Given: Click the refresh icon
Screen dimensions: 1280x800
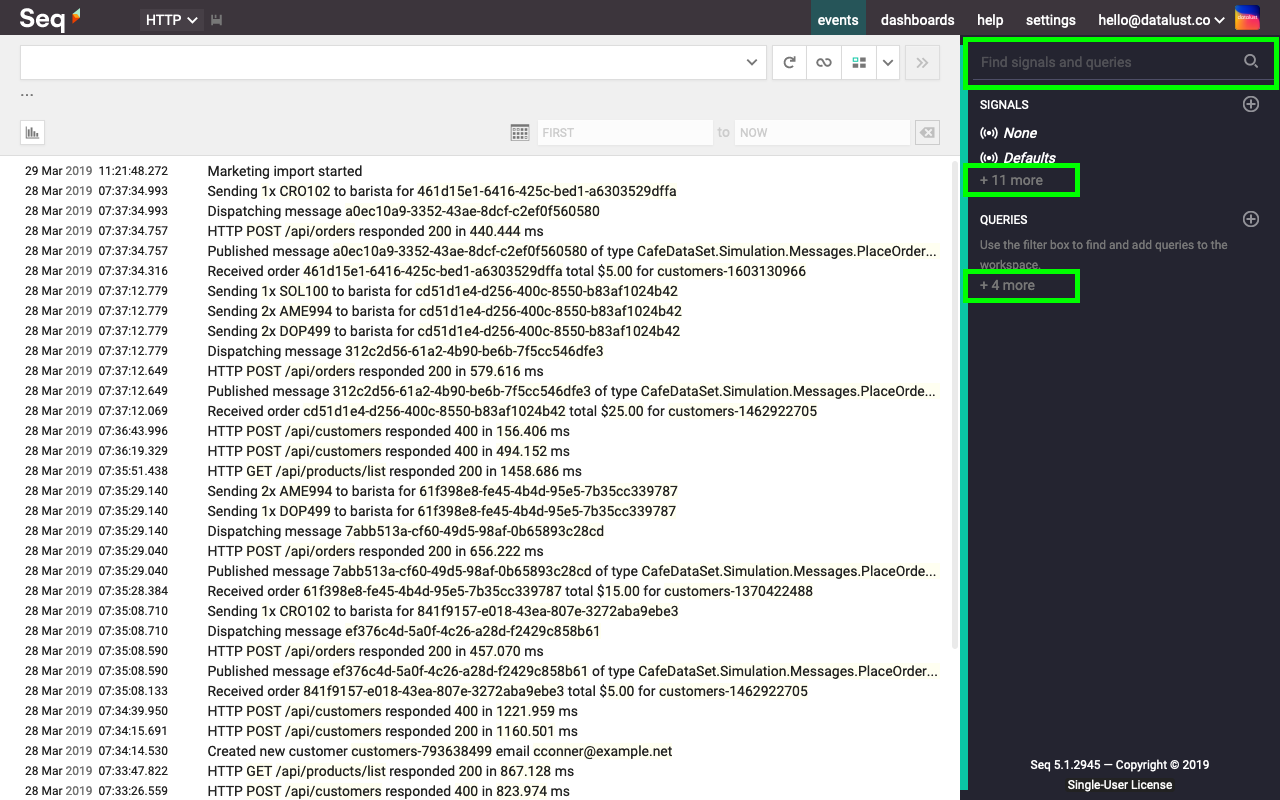Looking at the screenshot, I should coord(790,62).
